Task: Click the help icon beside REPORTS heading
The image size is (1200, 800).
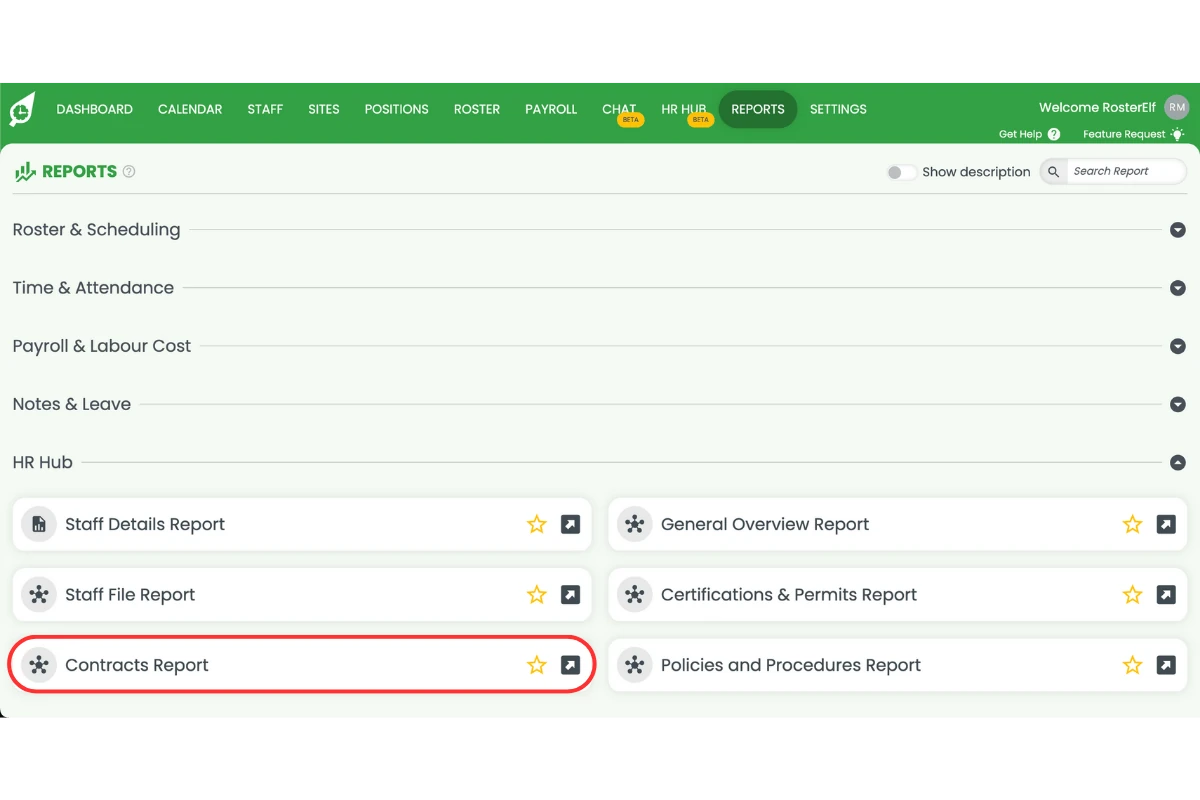Action: [x=129, y=172]
